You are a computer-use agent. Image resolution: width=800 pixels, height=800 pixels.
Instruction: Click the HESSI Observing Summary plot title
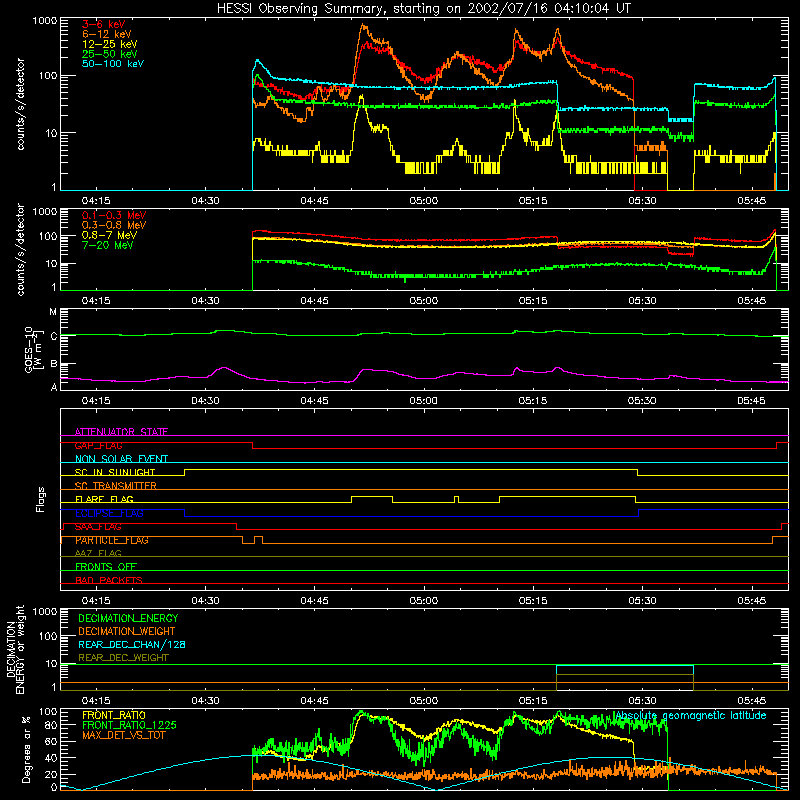423,9
